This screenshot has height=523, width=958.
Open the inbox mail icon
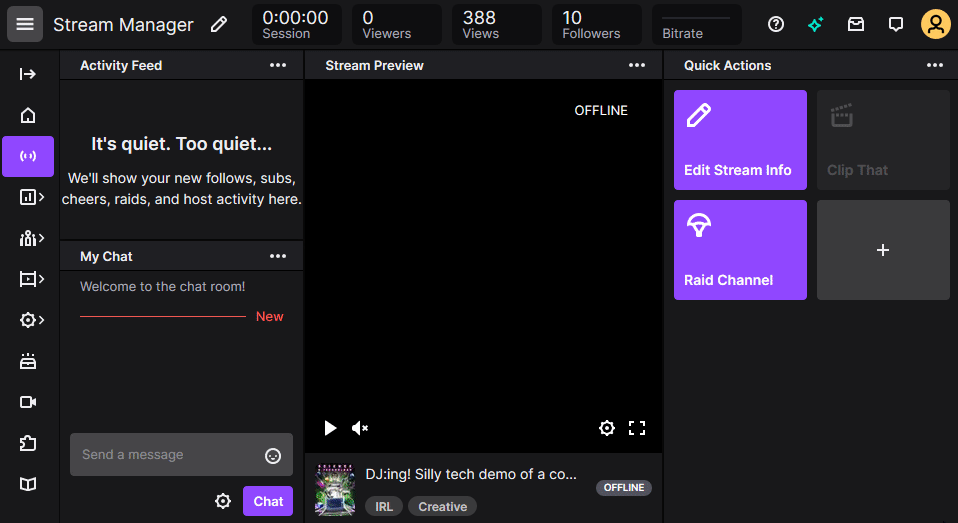[856, 24]
